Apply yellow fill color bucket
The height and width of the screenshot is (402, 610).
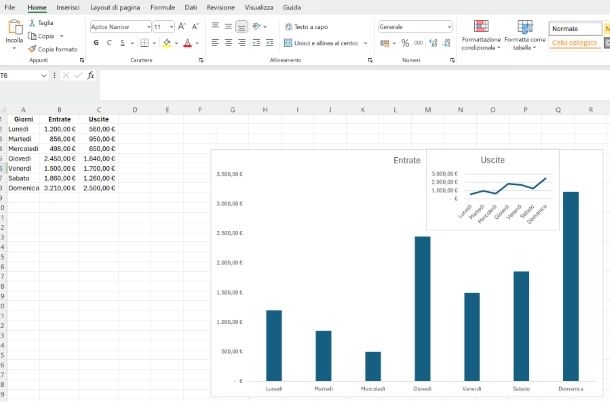coord(167,43)
